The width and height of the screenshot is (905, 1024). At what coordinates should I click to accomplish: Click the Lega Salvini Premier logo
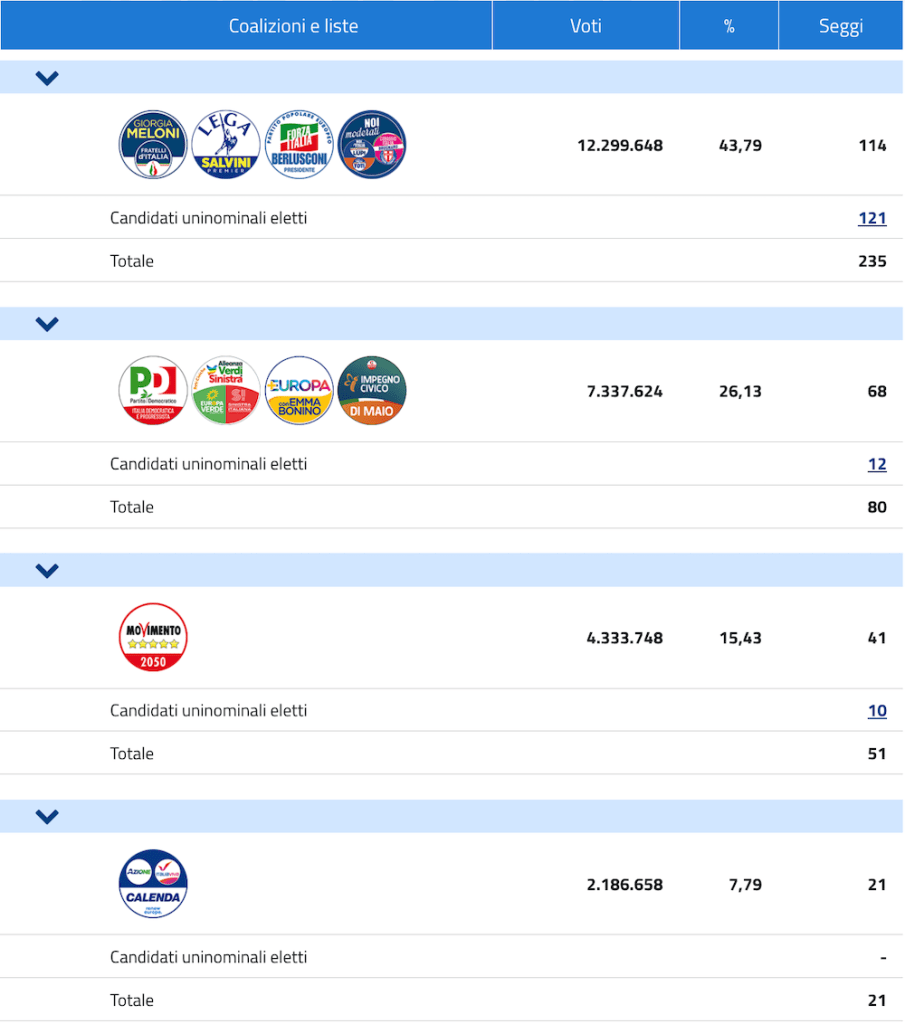tap(226, 145)
